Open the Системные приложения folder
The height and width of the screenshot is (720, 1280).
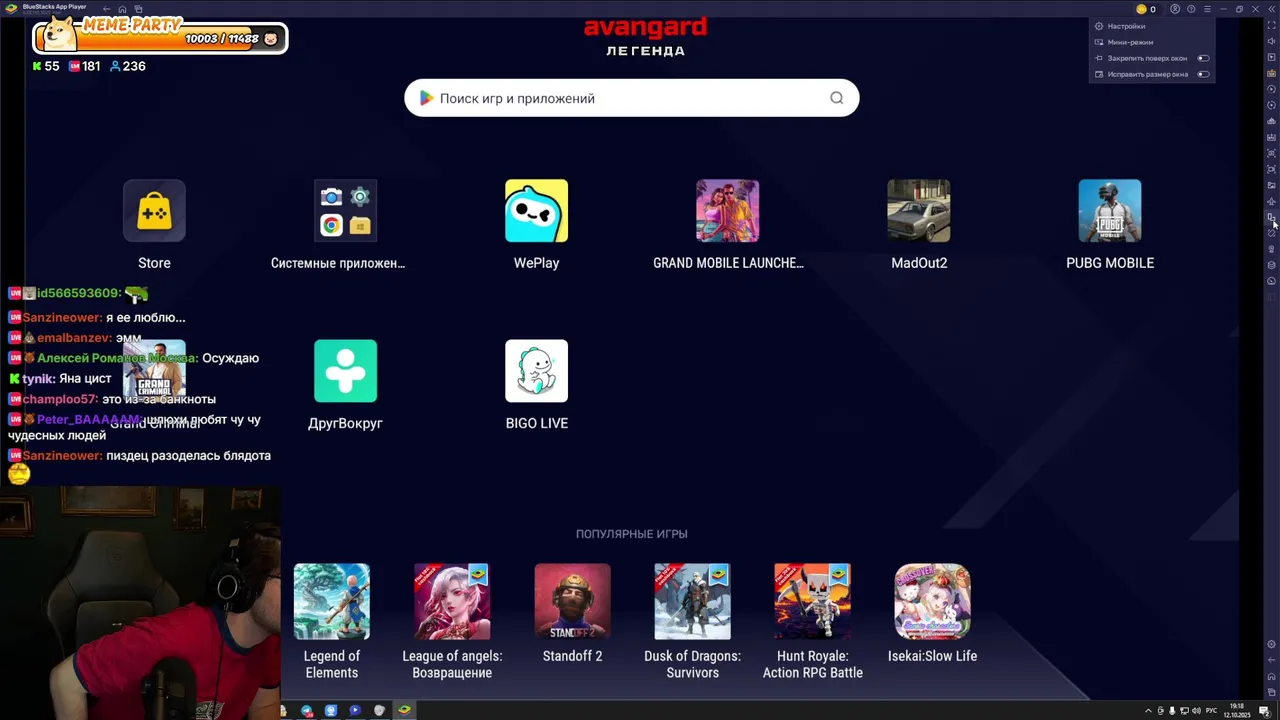(345, 211)
